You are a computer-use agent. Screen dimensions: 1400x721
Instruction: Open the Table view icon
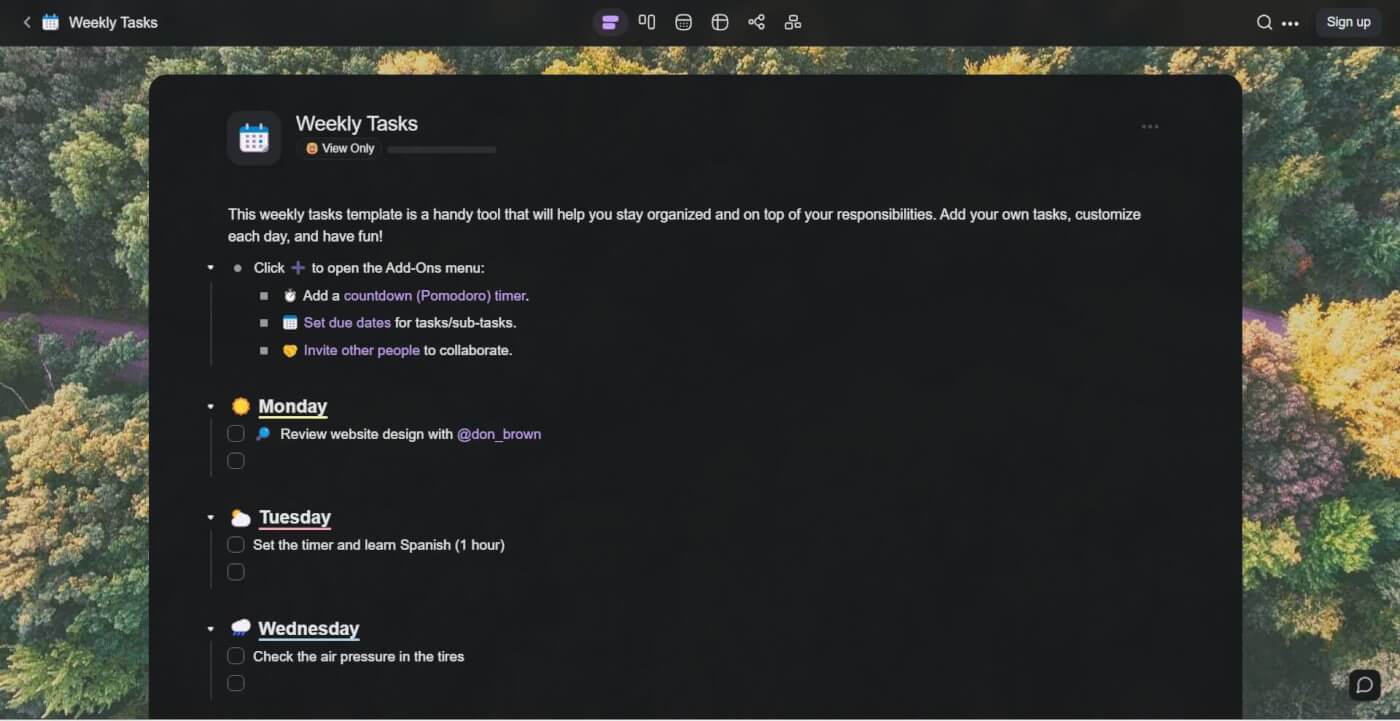click(x=720, y=22)
